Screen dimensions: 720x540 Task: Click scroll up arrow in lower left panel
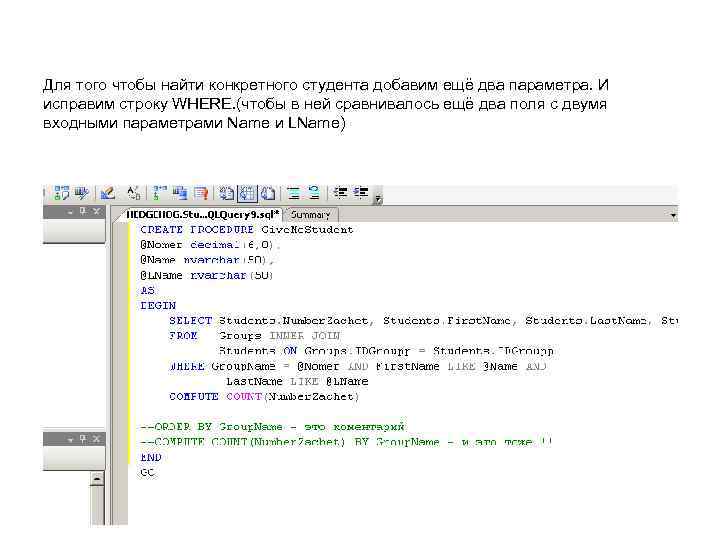[x=97, y=479]
